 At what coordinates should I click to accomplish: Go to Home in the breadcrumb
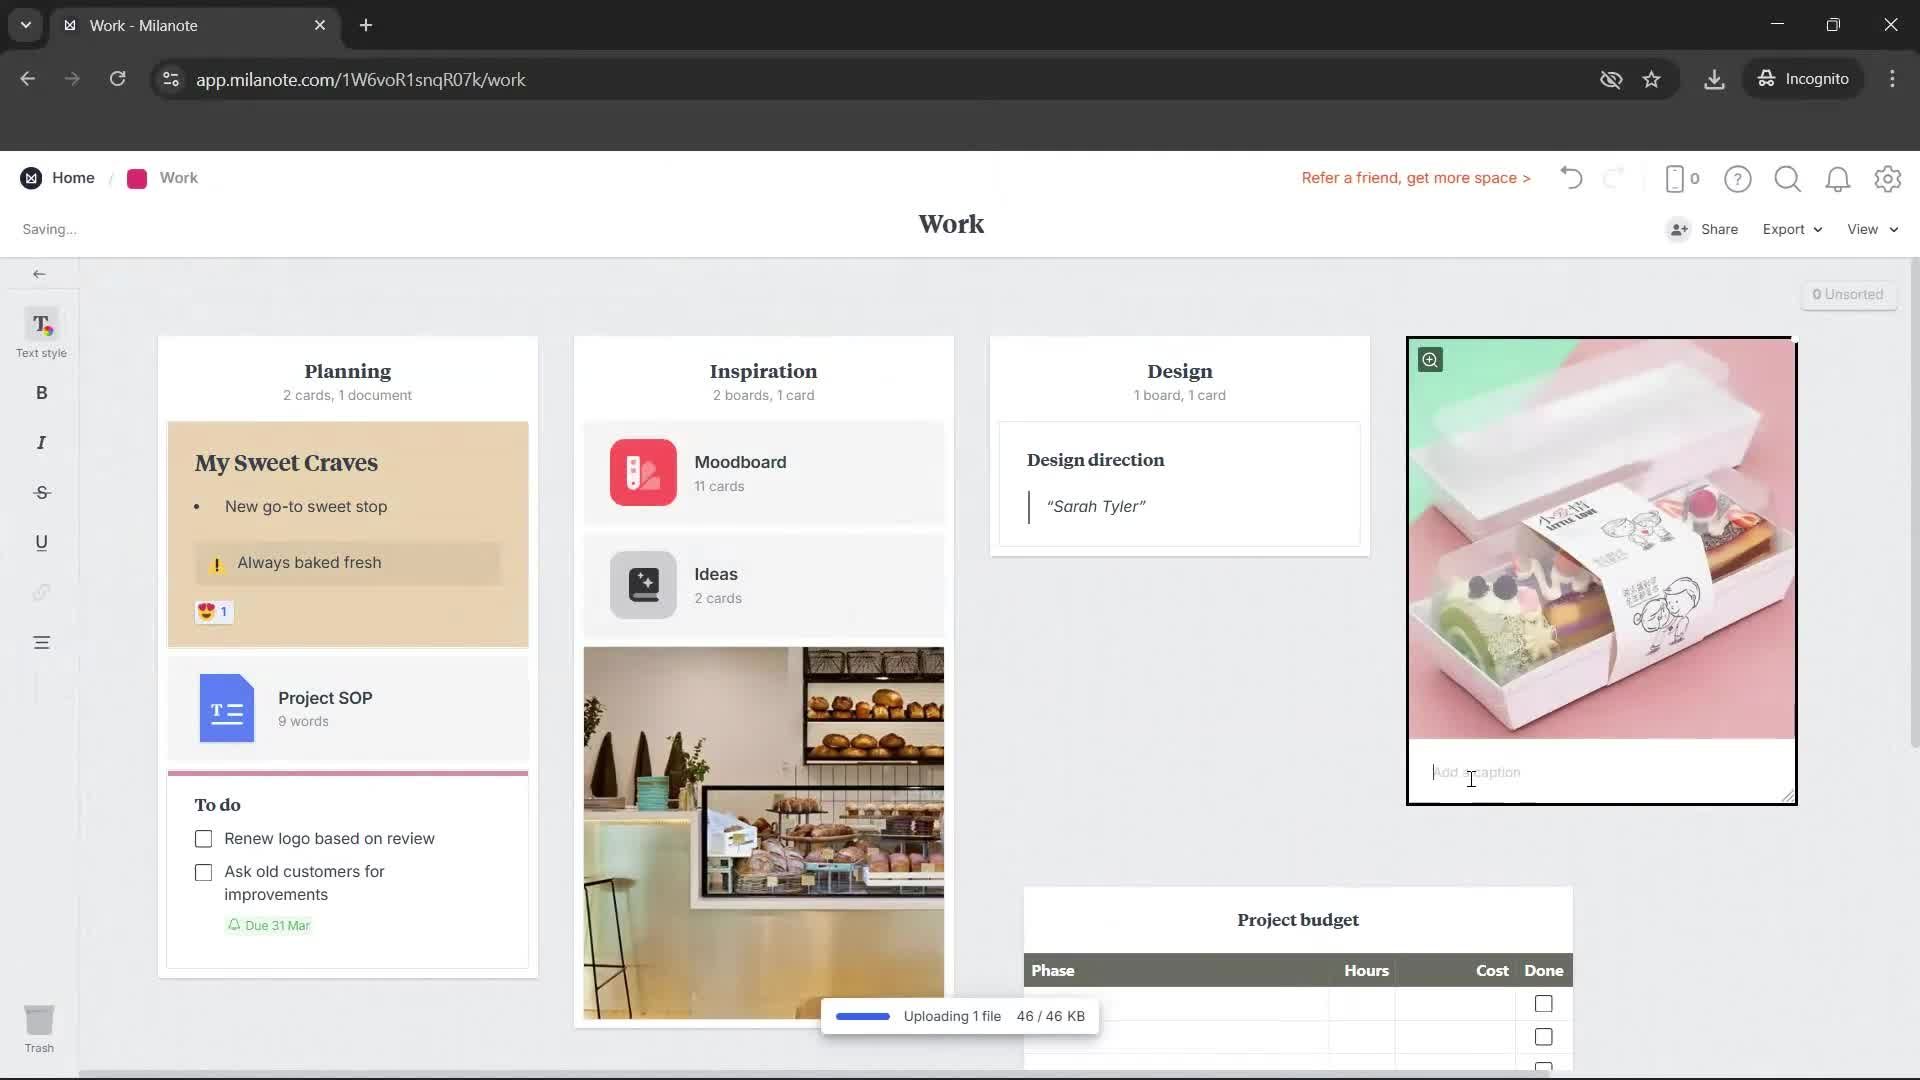coord(73,177)
